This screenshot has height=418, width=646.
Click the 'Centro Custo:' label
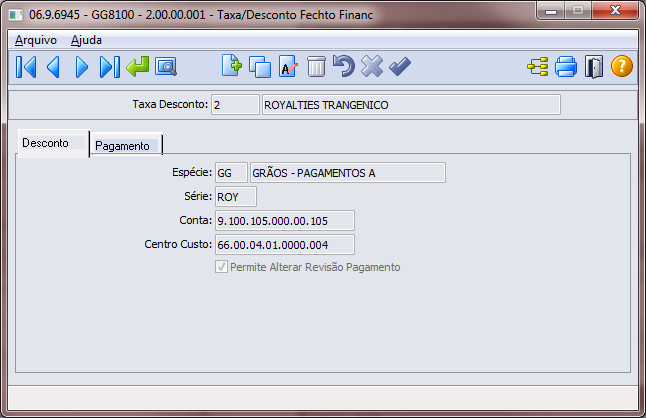click(x=178, y=244)
